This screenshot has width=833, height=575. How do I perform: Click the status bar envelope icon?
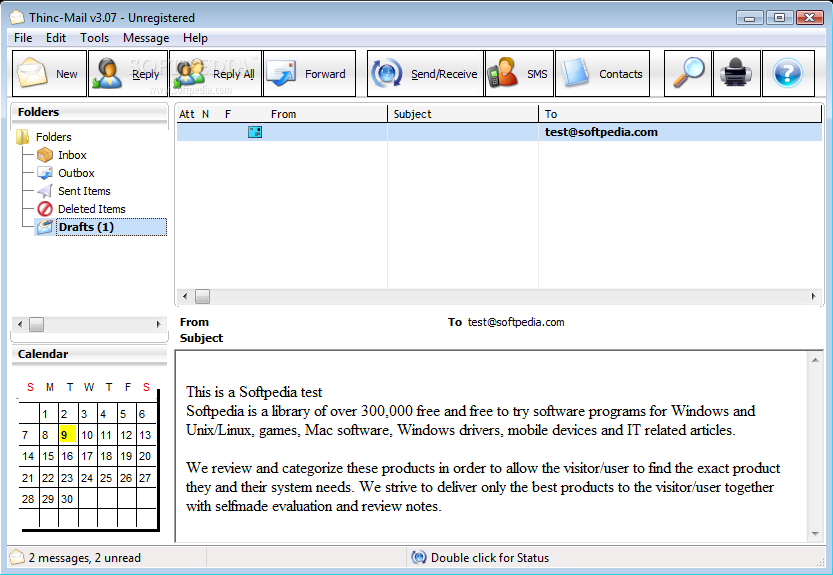point(17,557)
